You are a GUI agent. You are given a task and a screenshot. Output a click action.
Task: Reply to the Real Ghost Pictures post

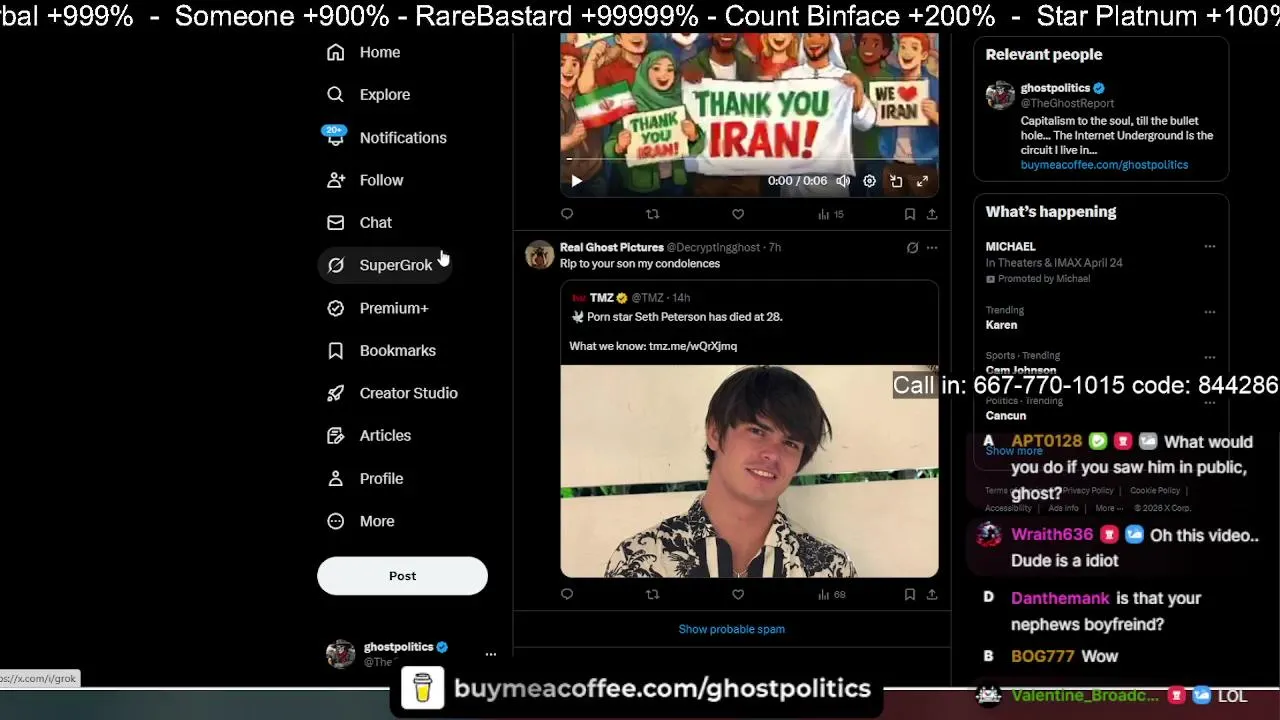pyautogui.click(x=567, y=594)
